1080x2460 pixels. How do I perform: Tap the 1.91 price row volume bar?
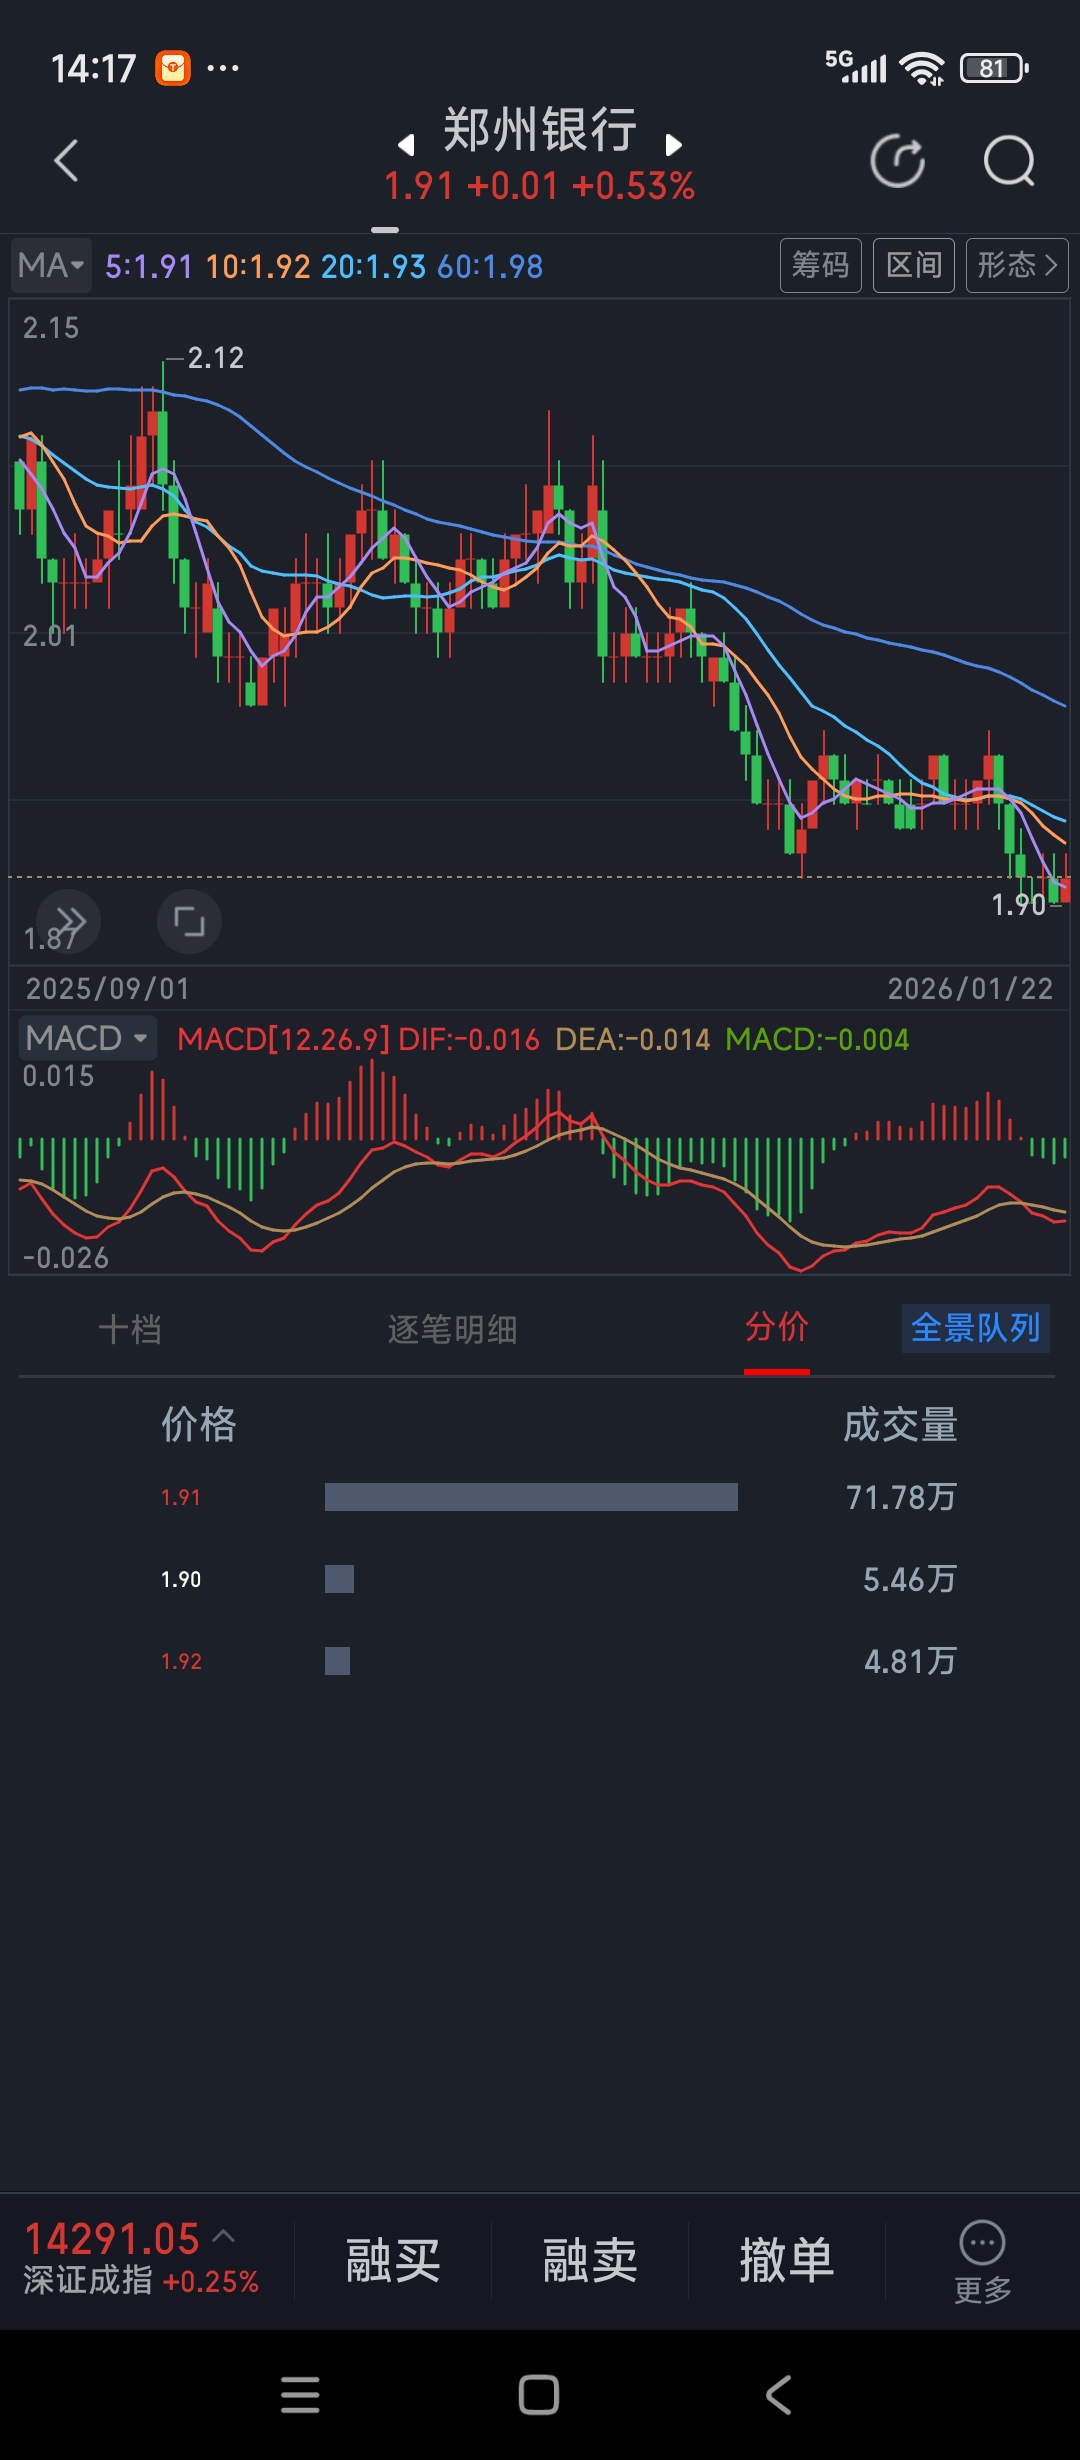531,1497
